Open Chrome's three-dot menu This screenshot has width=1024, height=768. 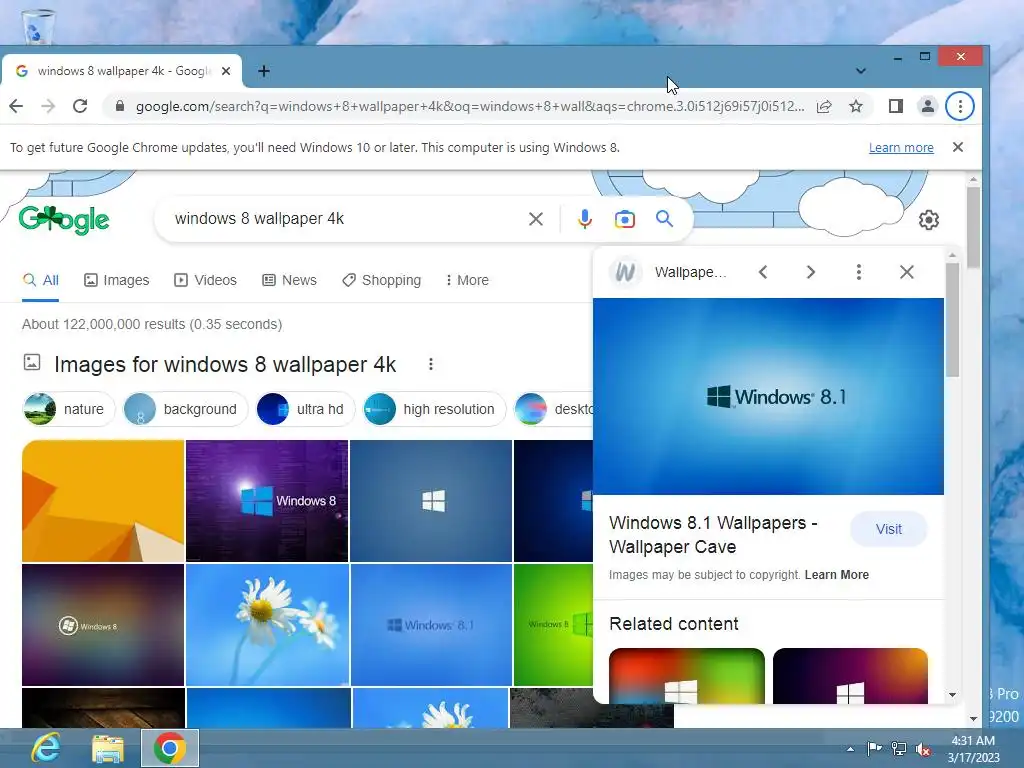point(960,106)
